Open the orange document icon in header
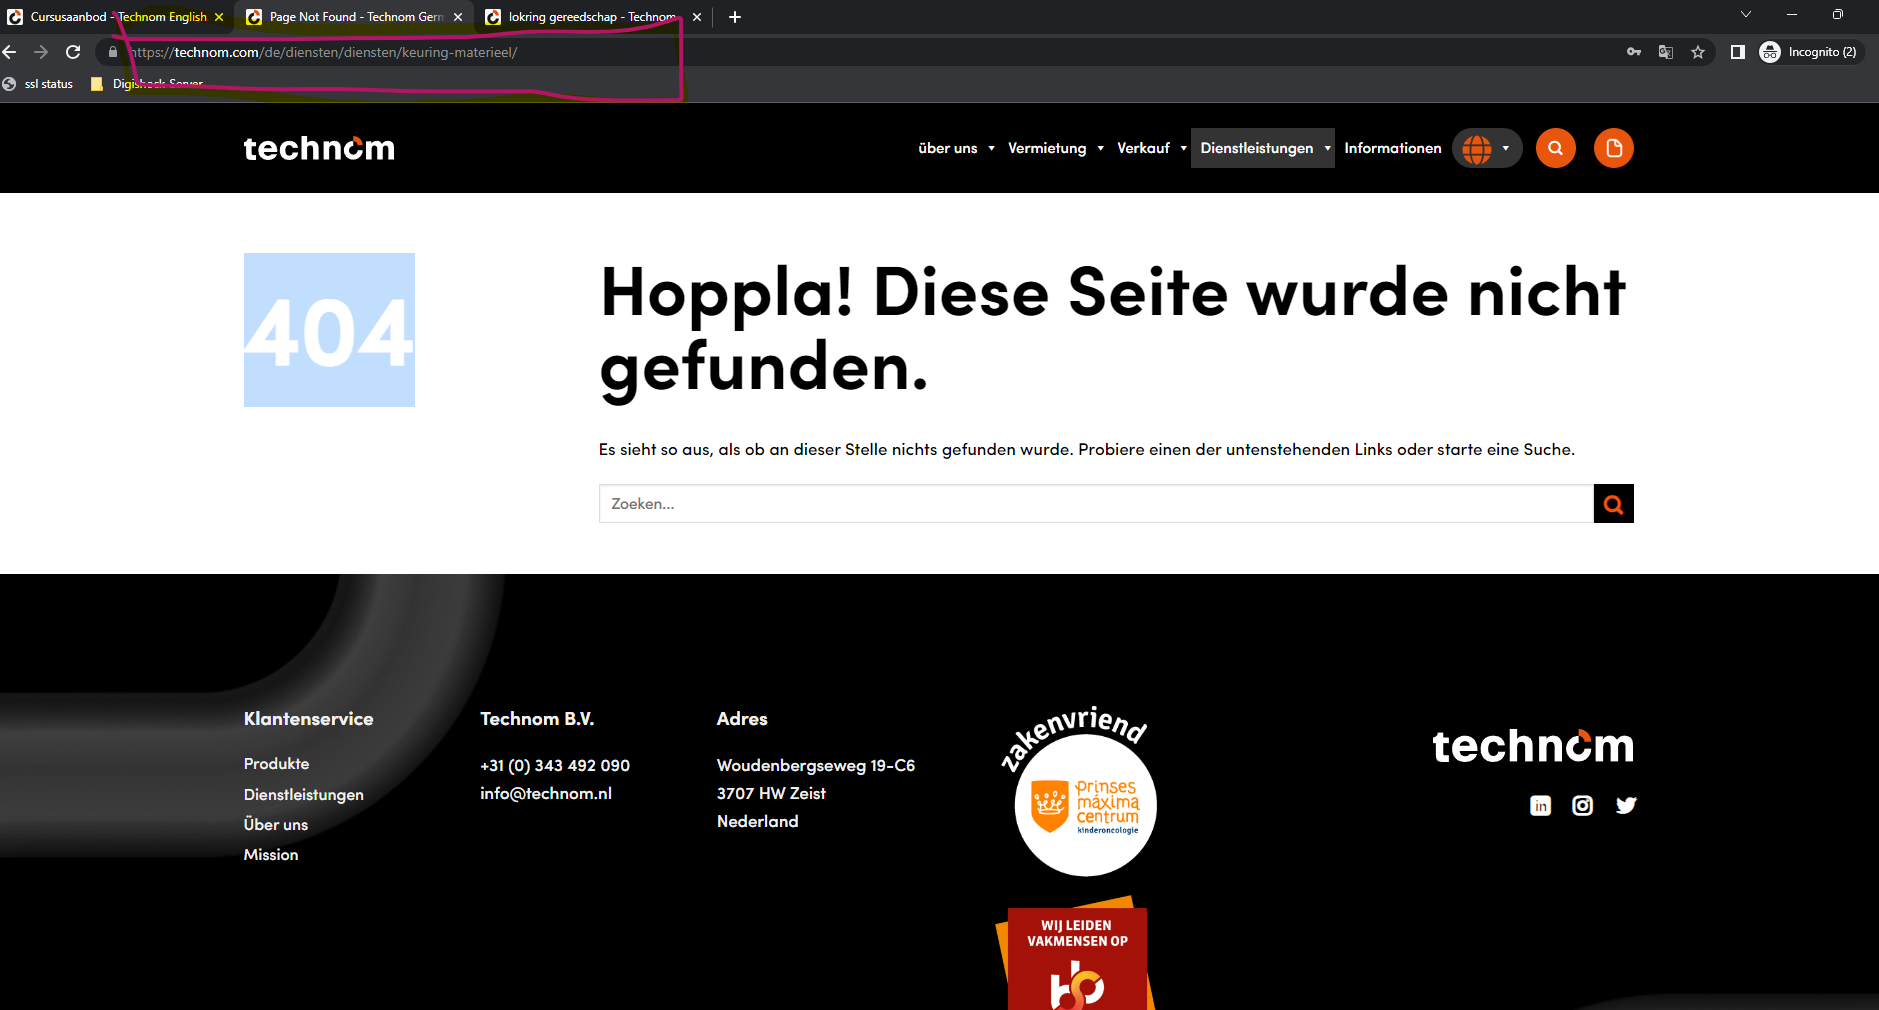 (1613, 148)
